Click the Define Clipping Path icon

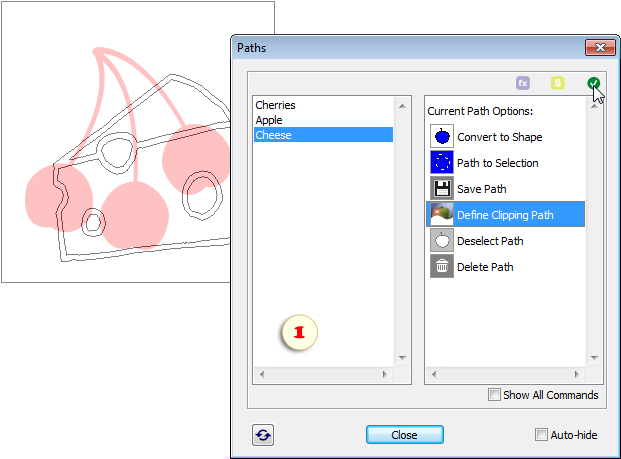[x=442, y=214]
